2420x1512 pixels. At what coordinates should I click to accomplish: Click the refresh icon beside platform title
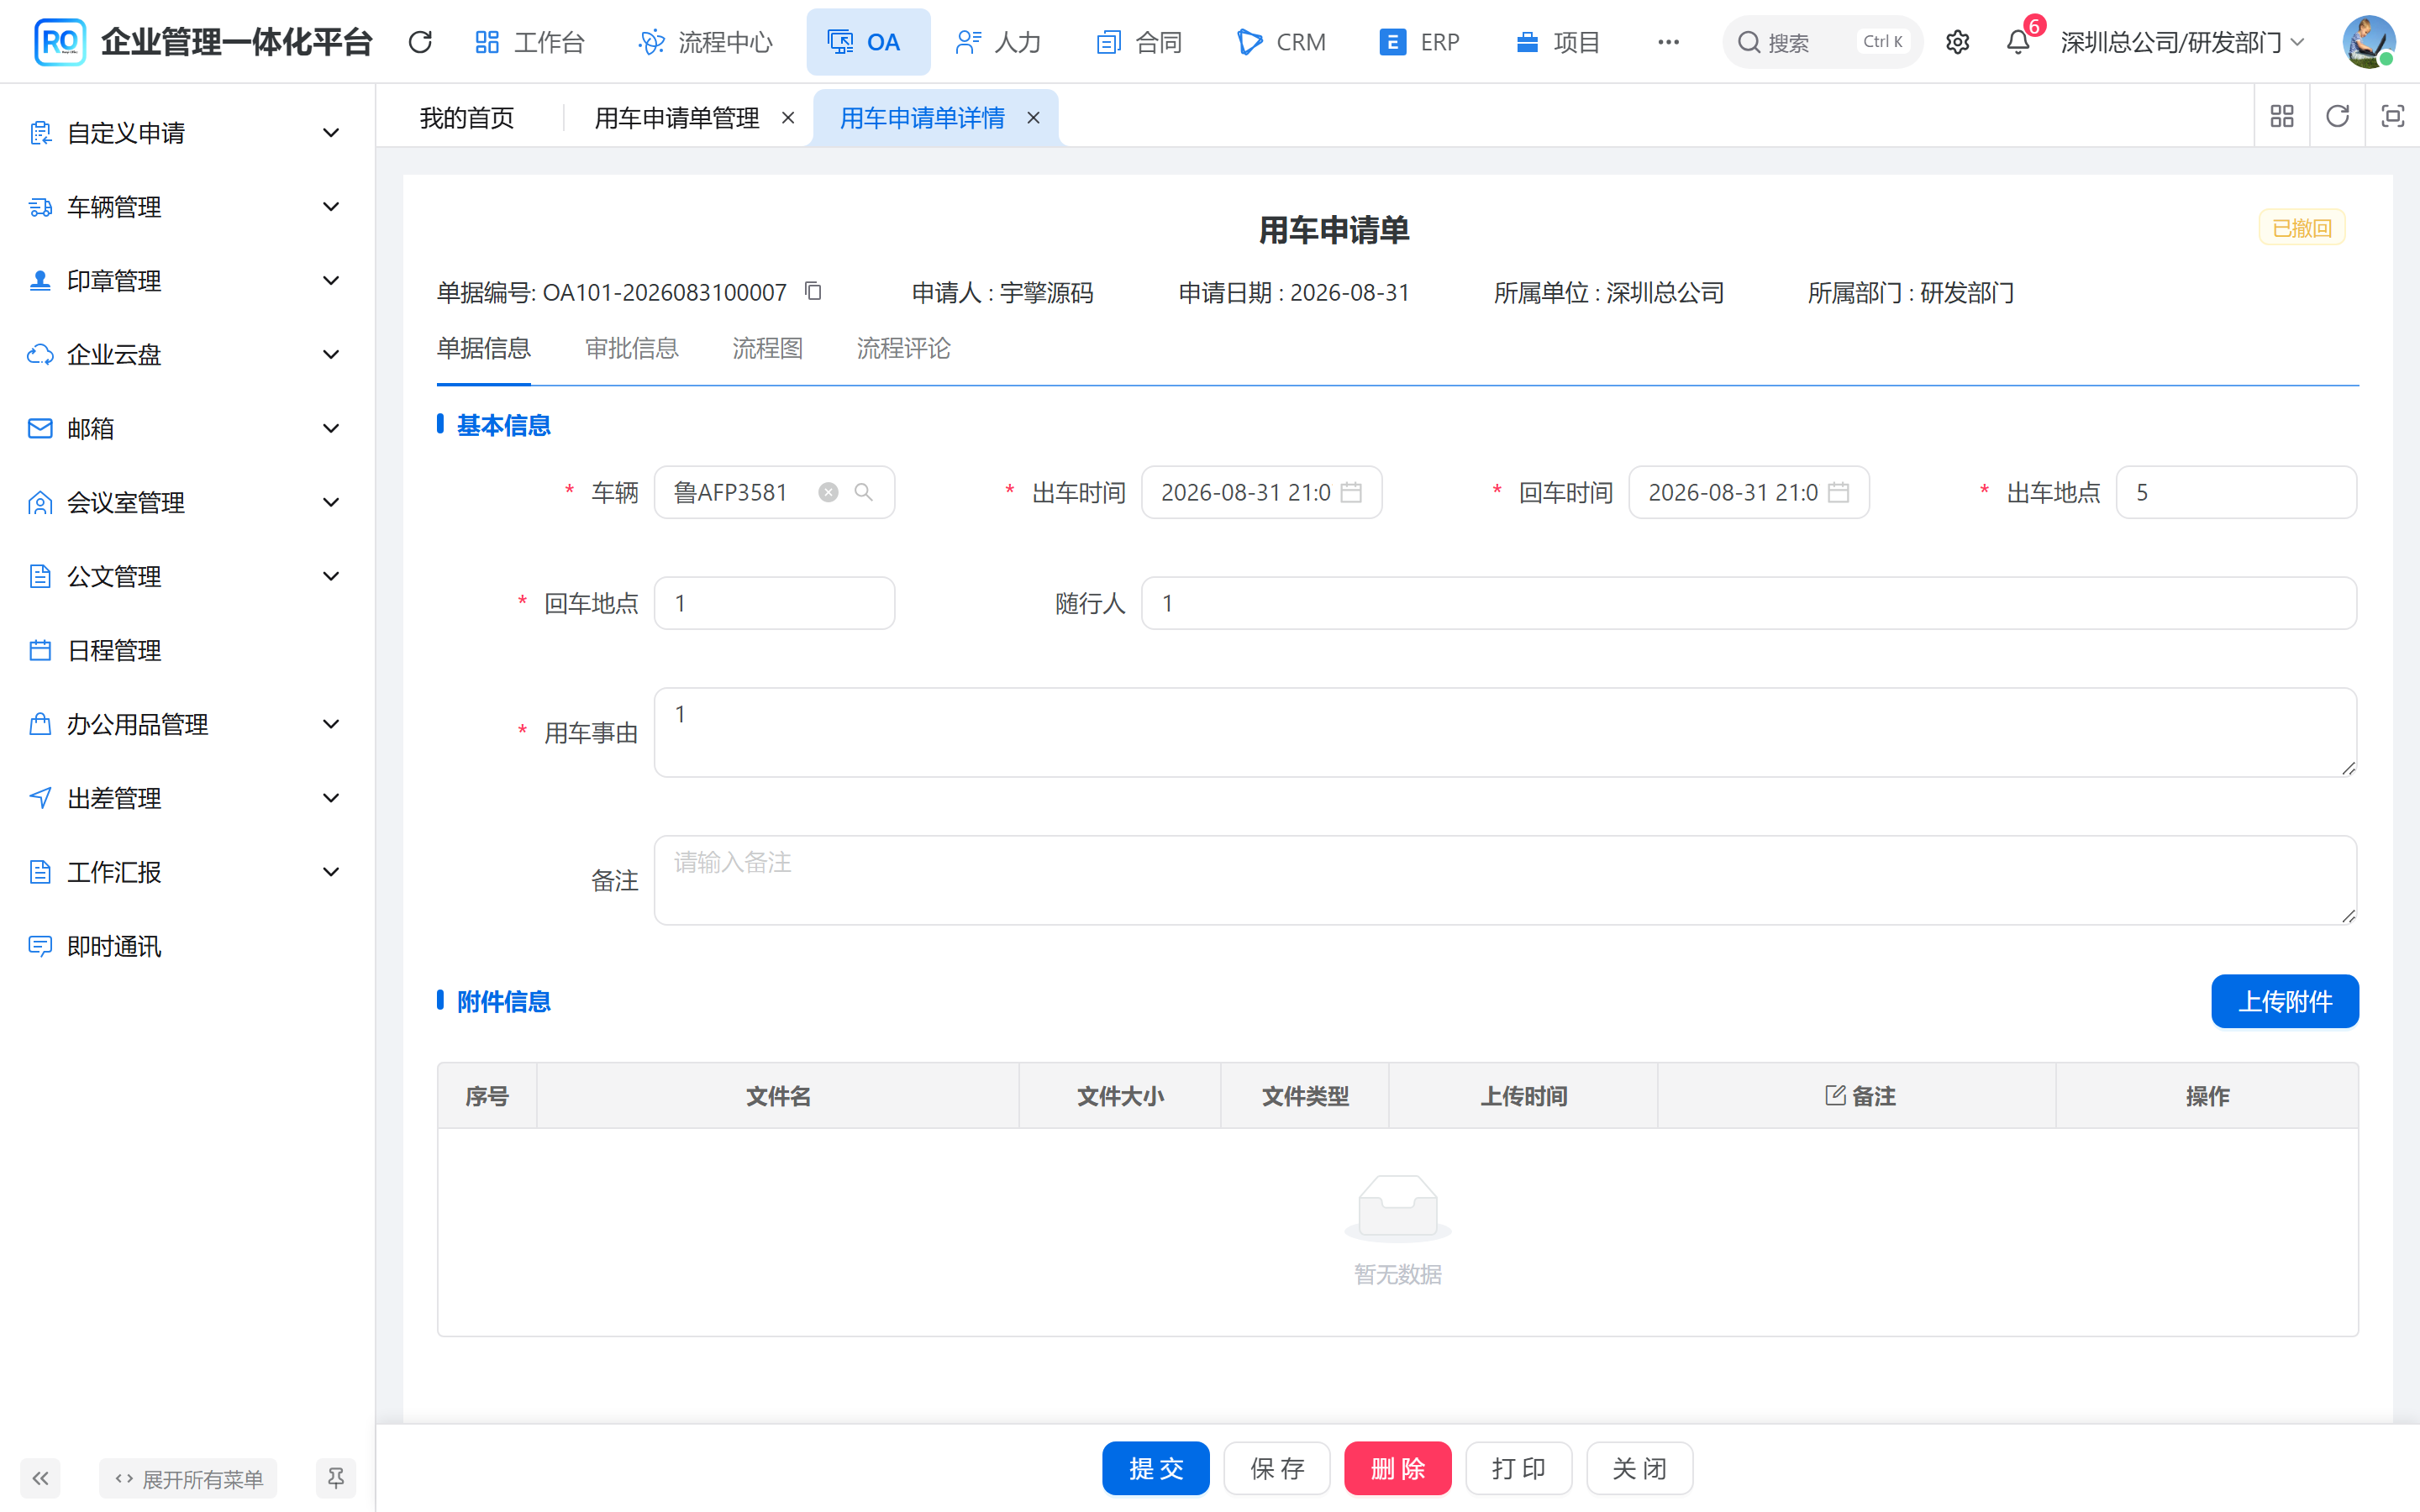pos(420,42)
